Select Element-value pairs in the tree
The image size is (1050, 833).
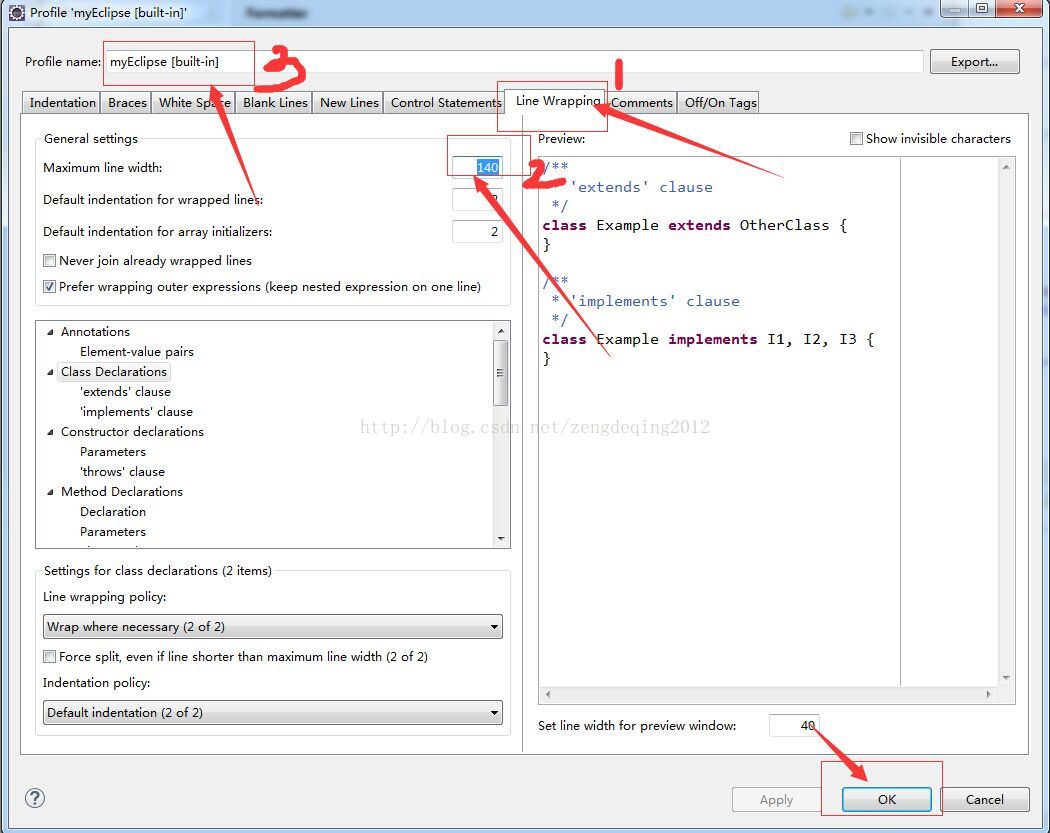pos(137,352)
